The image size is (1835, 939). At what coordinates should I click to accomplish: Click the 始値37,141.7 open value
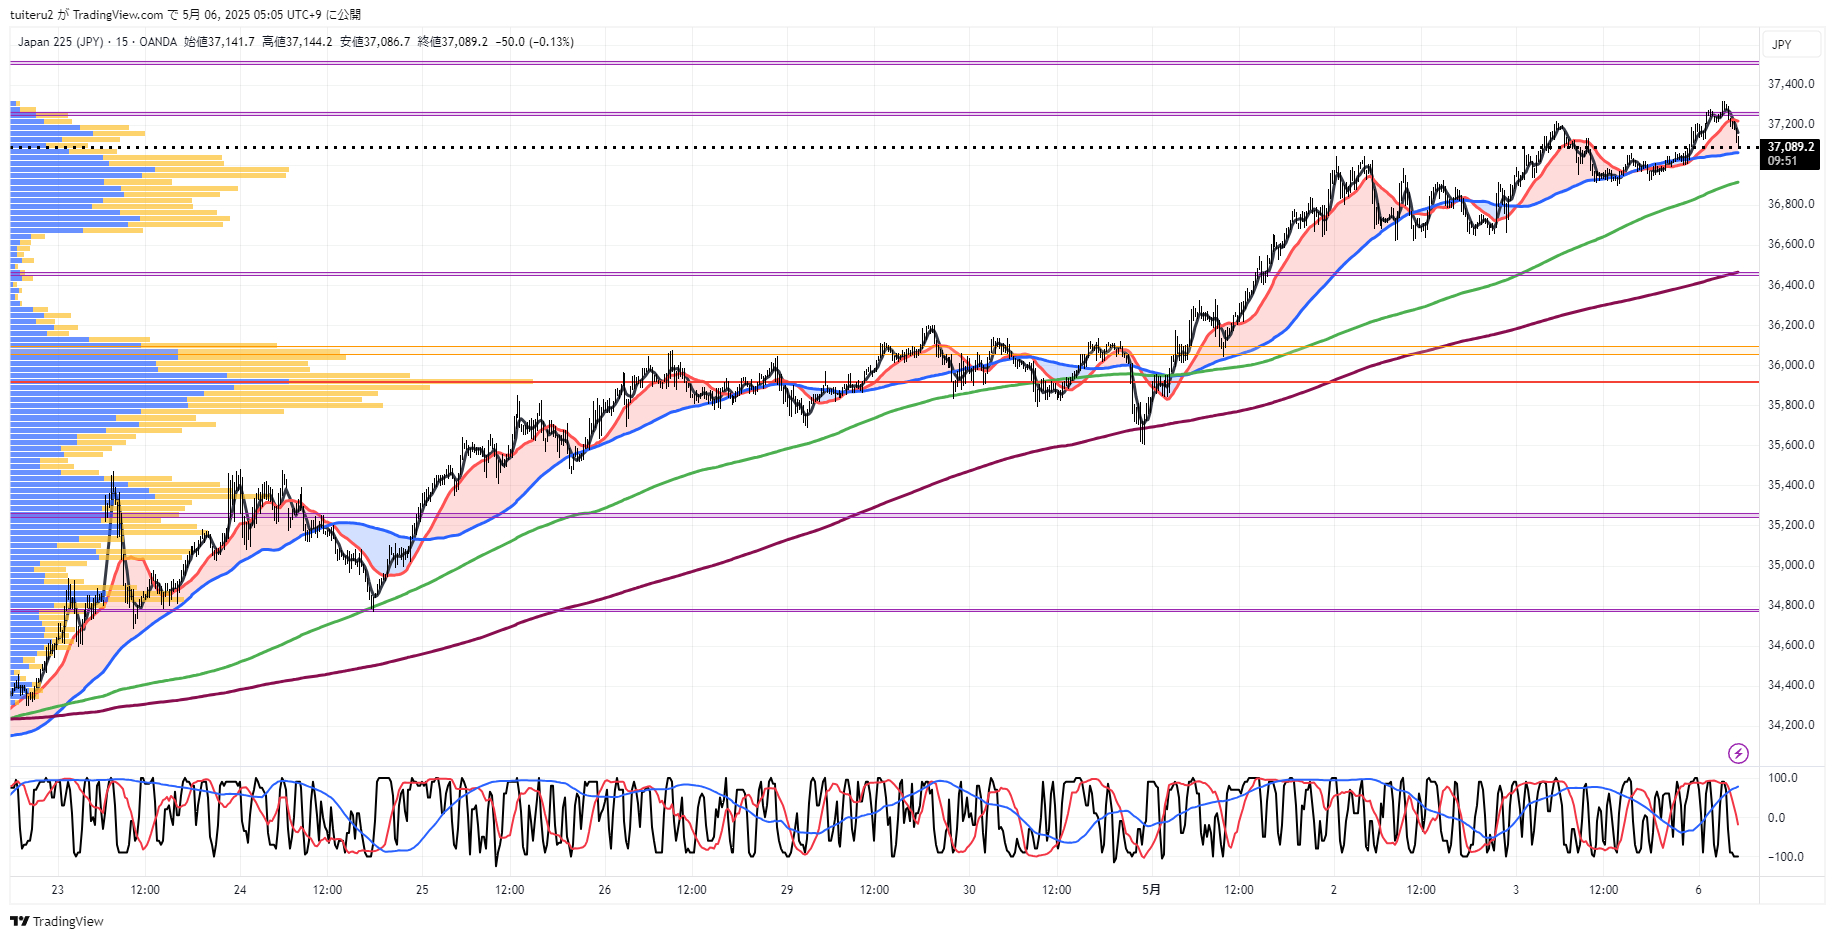point(219,42)
